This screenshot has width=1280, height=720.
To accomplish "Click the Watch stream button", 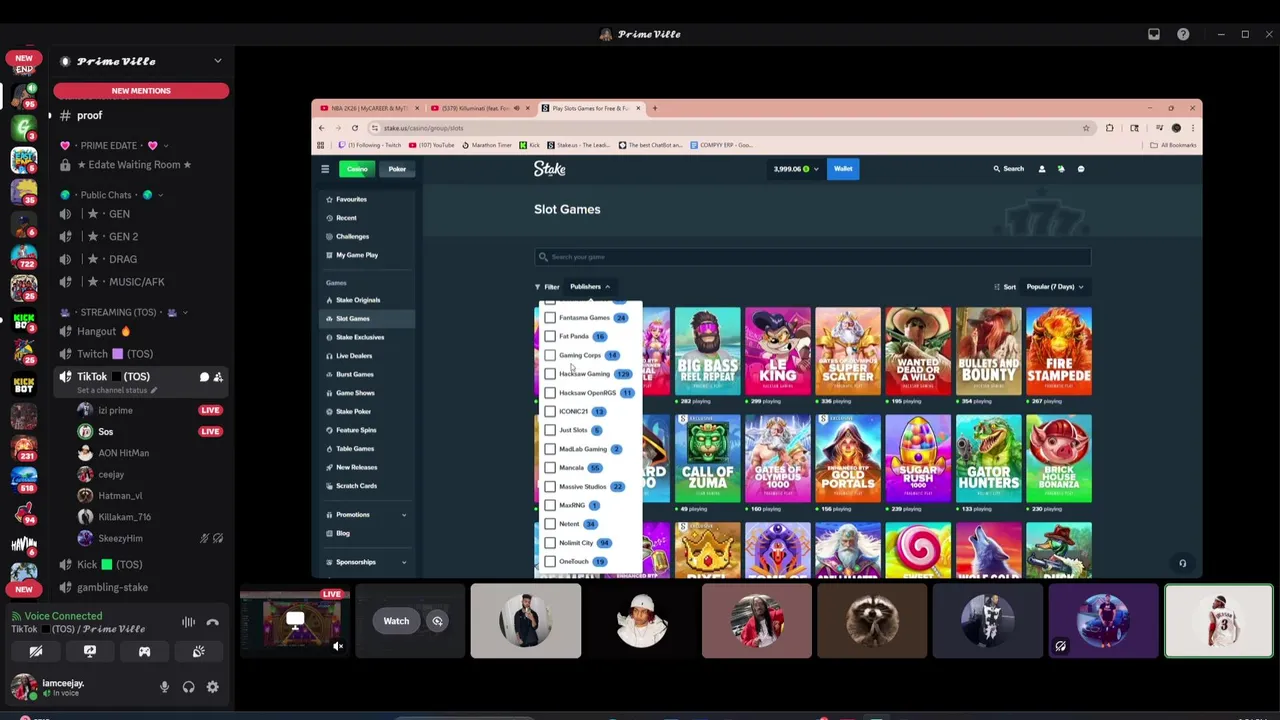I will point(396,621).
